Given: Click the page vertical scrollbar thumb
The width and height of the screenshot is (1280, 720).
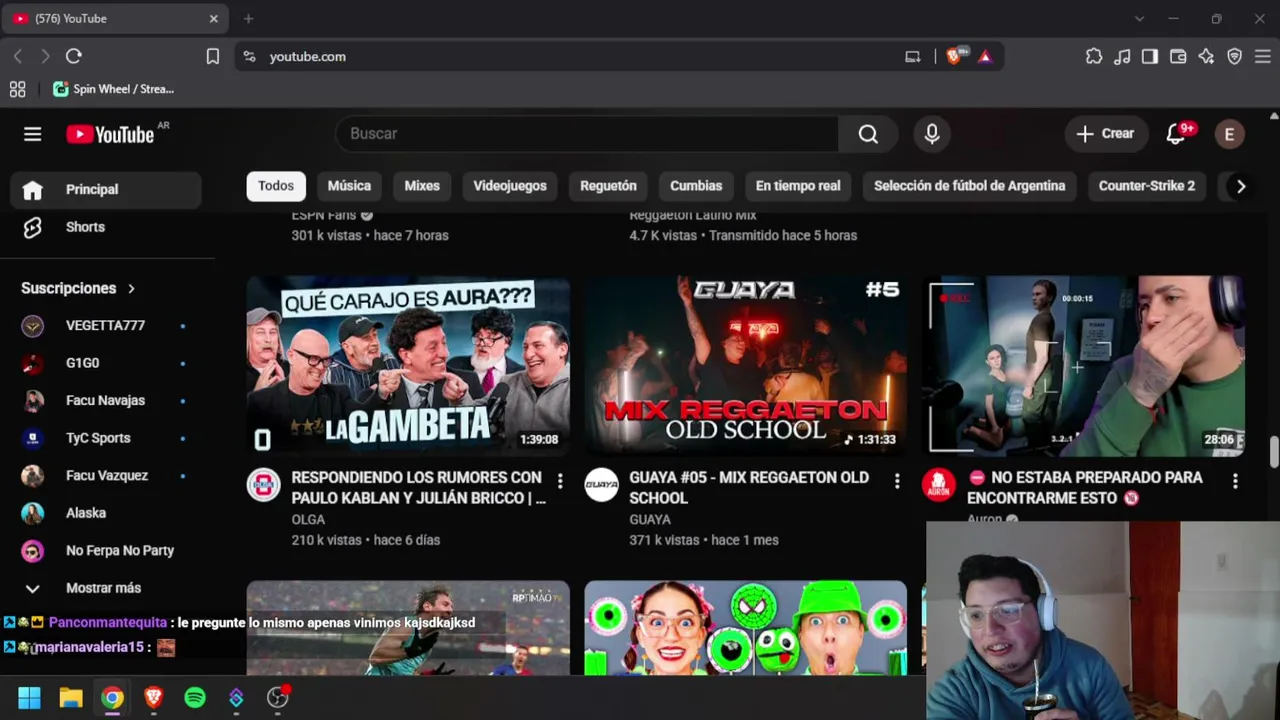Looking at the screenshot, I should pos(1273,451).
